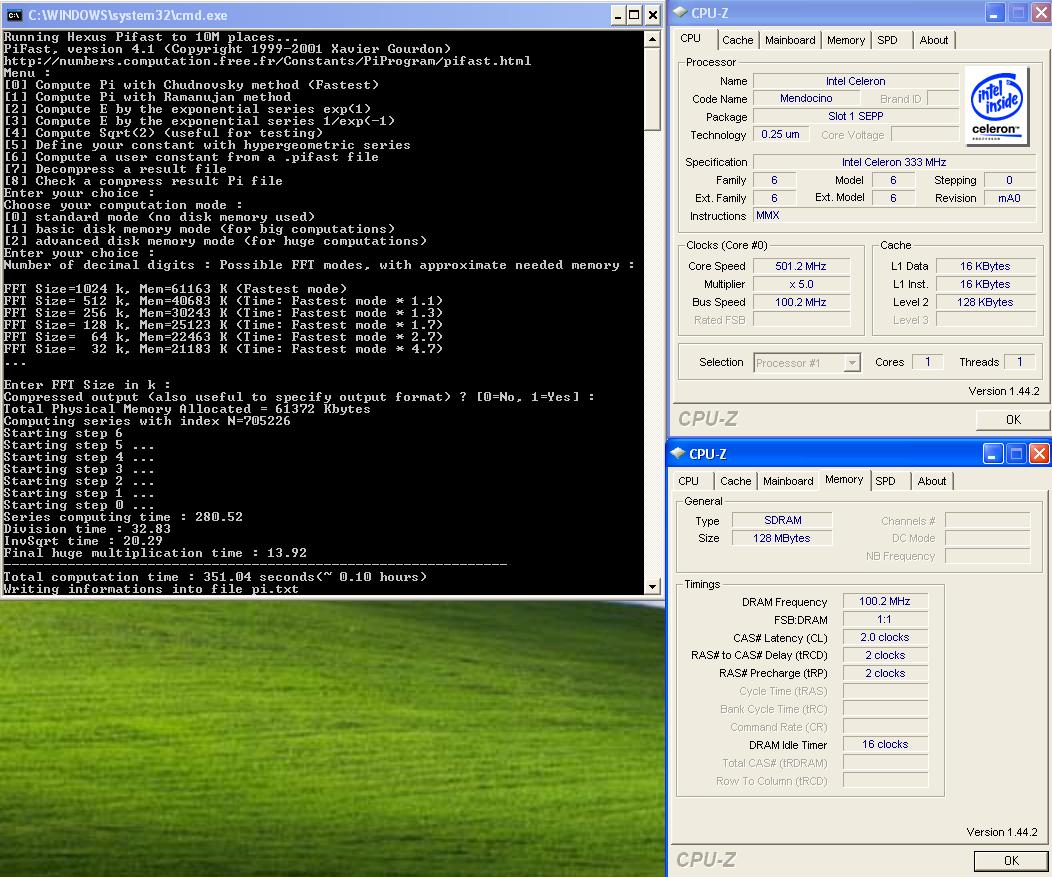This screenshot has width=1052, height=877.
Task: Select the CPU tab in top CPU-Z window
Action: [690, 38]
